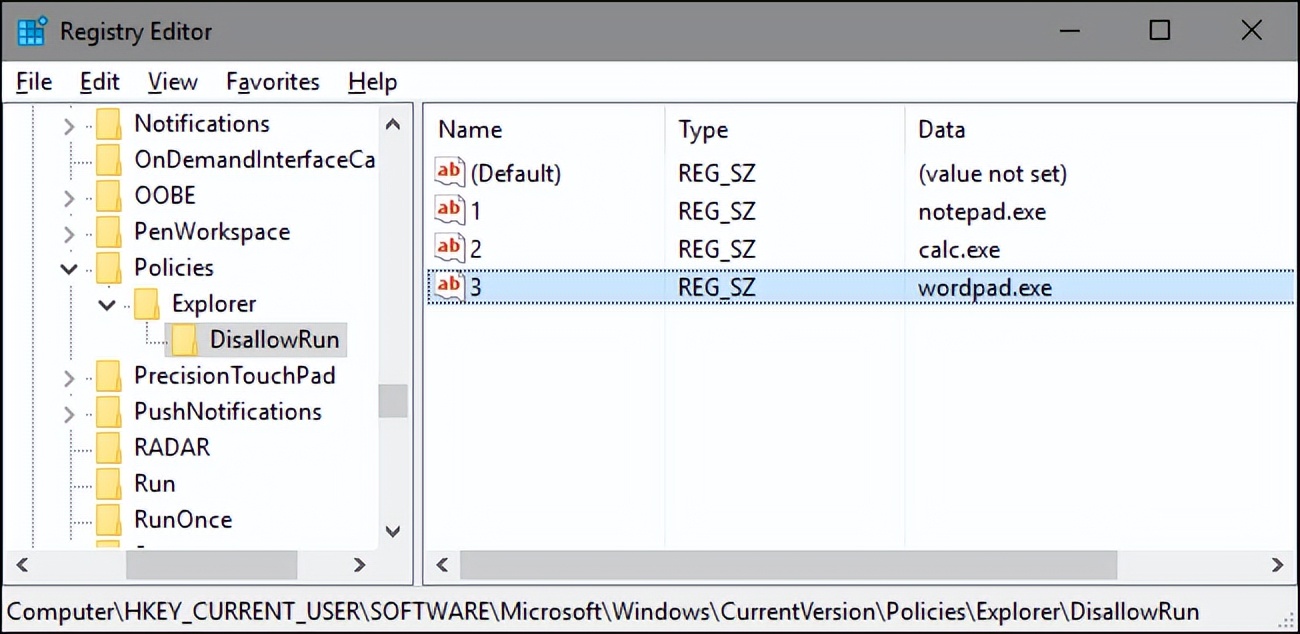Open the View menu
The height and width of the screenshot is (634, 1300).
[172, 81]
